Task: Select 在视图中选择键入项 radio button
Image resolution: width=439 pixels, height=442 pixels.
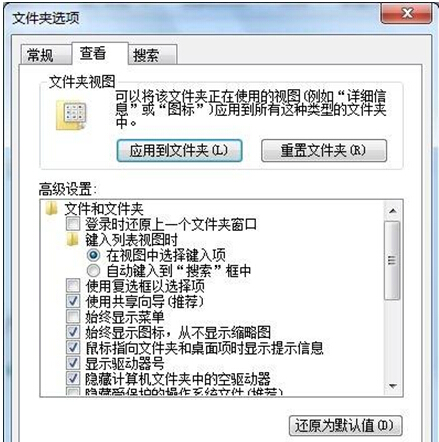Action: tap(93, 255)
